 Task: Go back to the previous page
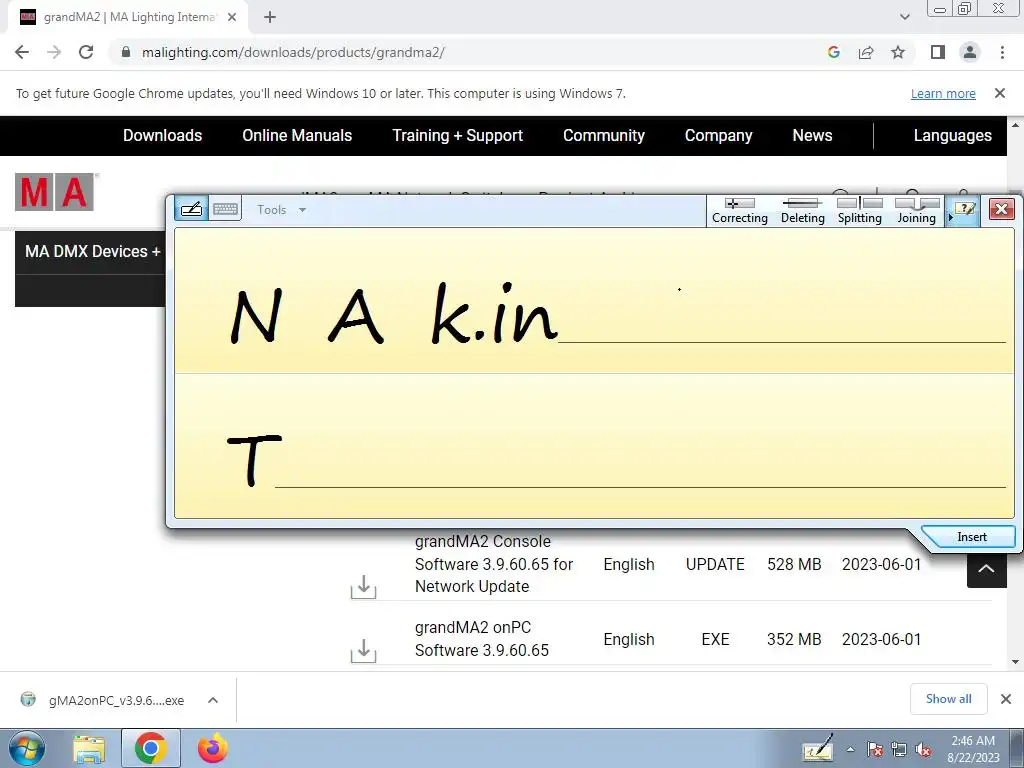[22, 52]
